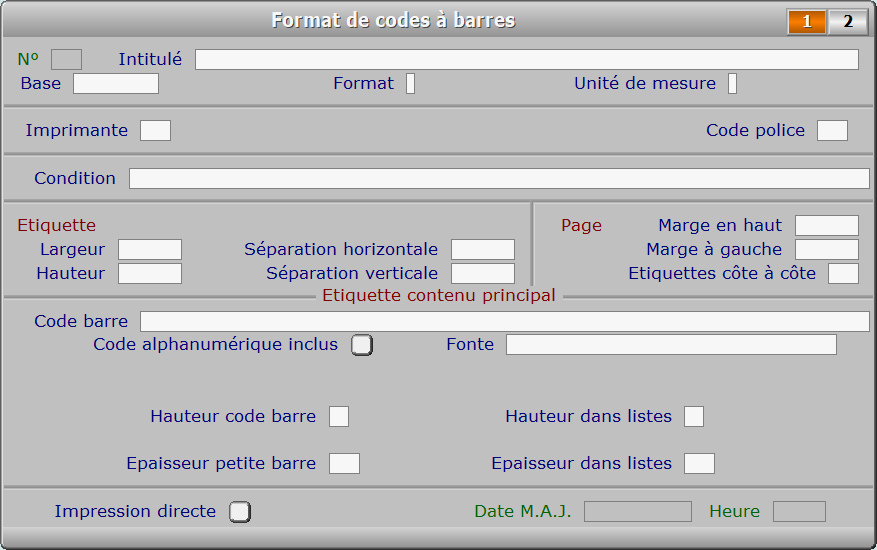Screen dimensions: 877x550
Task: Click the 'Unité de mesure' label
Action: [x=645, y=83]
